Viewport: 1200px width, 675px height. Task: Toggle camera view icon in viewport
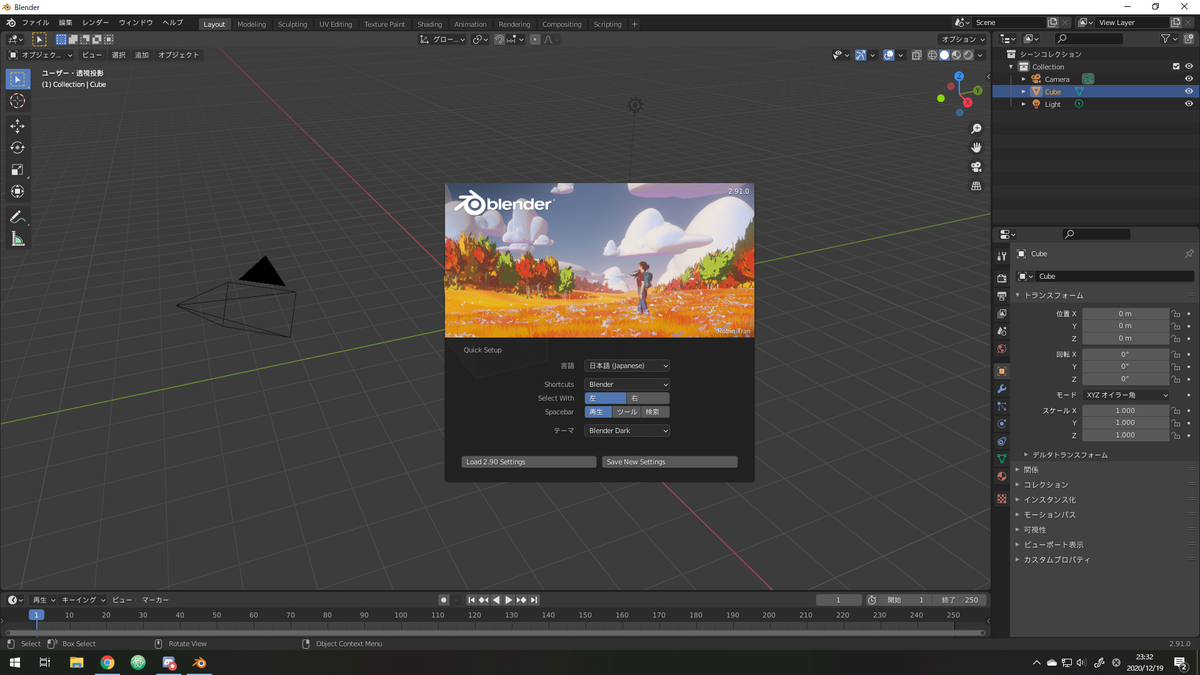pos(976,167)
